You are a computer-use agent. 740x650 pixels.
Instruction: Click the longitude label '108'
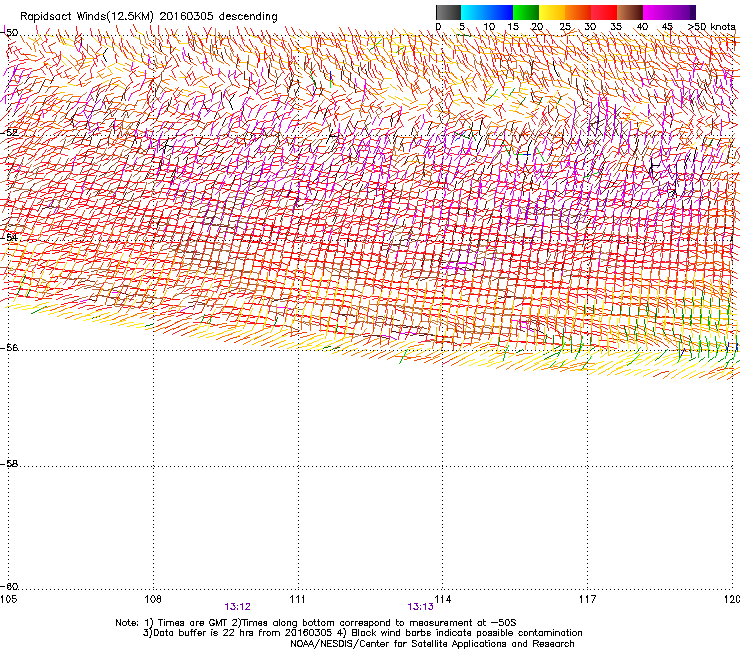[x=153, y=599]
